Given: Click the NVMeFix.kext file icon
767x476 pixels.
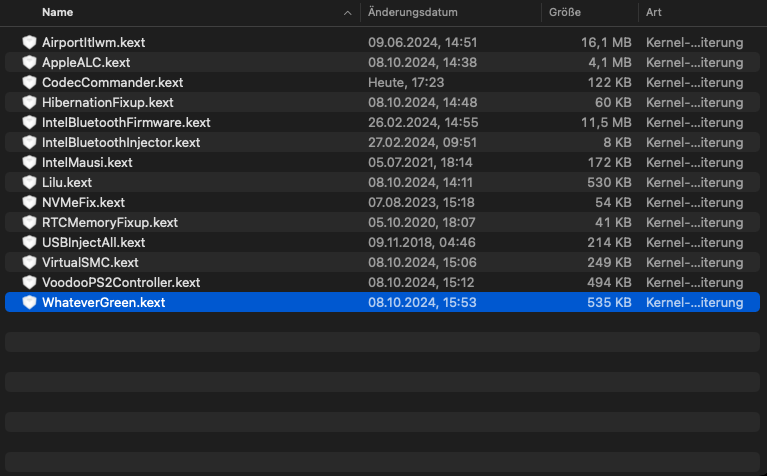Looking at the screenshot, I should tap(30, 203).
